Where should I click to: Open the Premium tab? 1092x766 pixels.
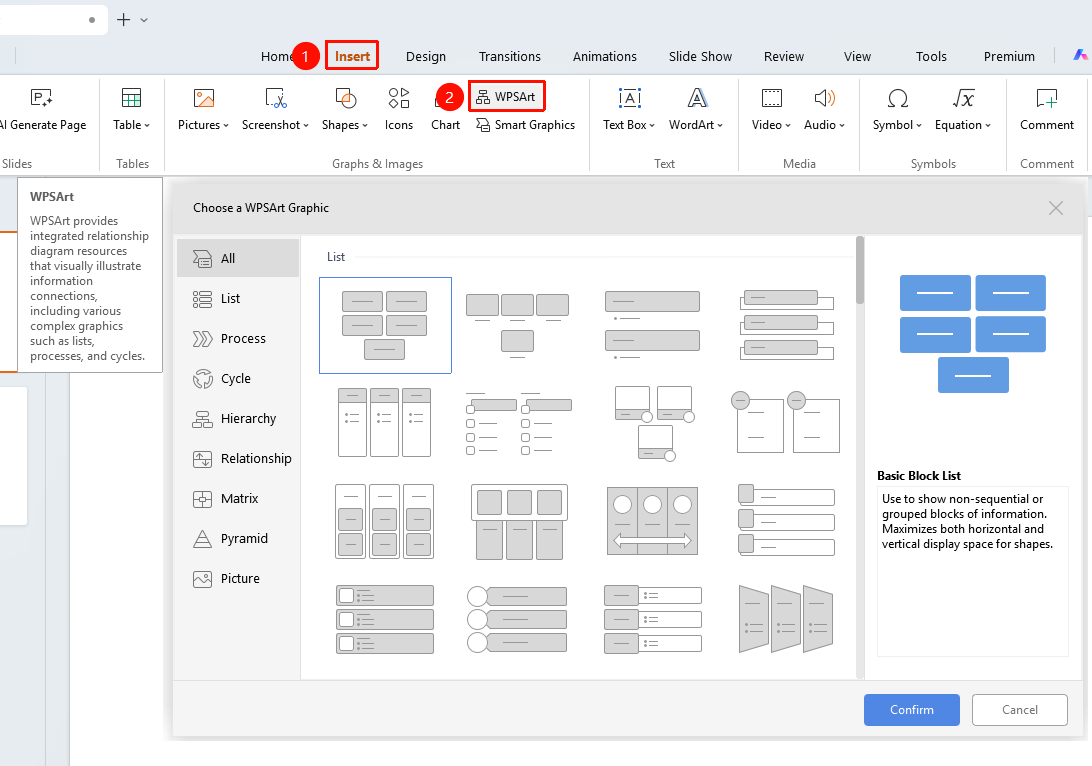(1009, 56)
